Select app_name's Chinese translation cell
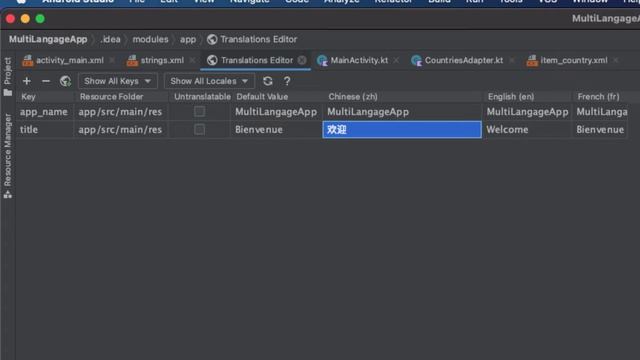Viewport: 640px width, 360px height. click(402, 112)
